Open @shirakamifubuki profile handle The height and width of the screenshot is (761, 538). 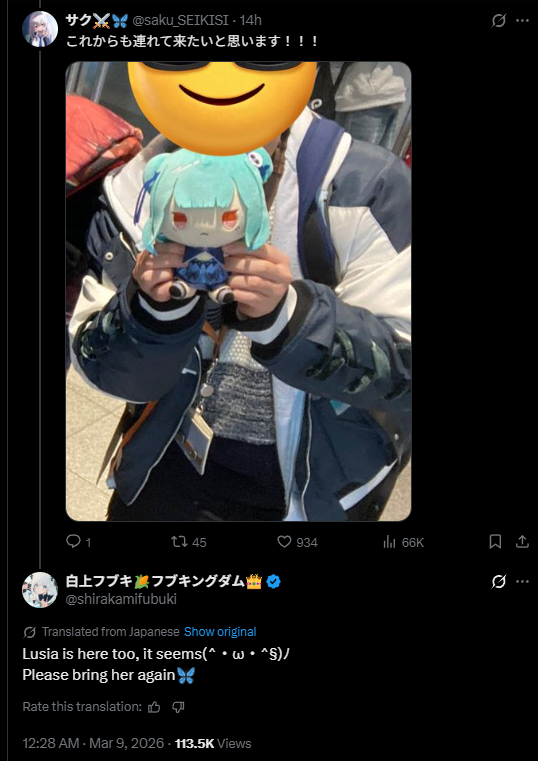121,599
